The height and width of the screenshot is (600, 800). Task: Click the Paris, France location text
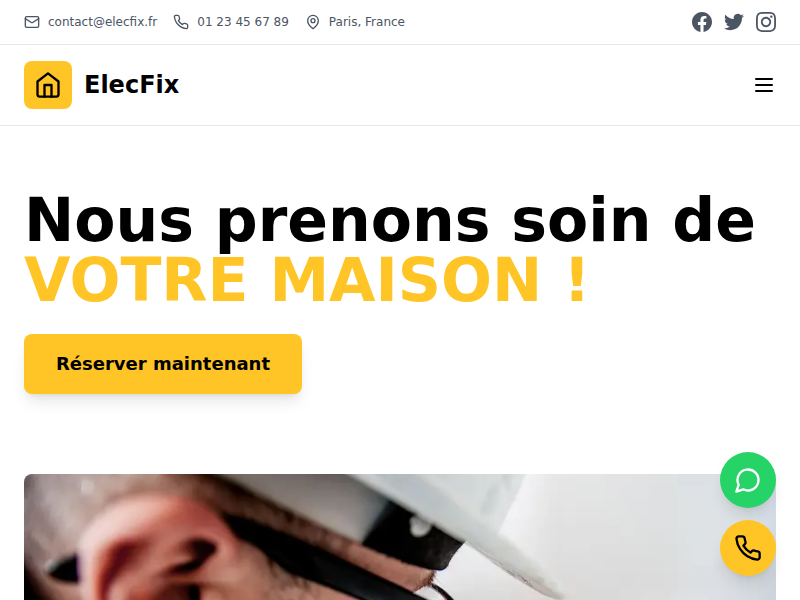pos(366,22)
